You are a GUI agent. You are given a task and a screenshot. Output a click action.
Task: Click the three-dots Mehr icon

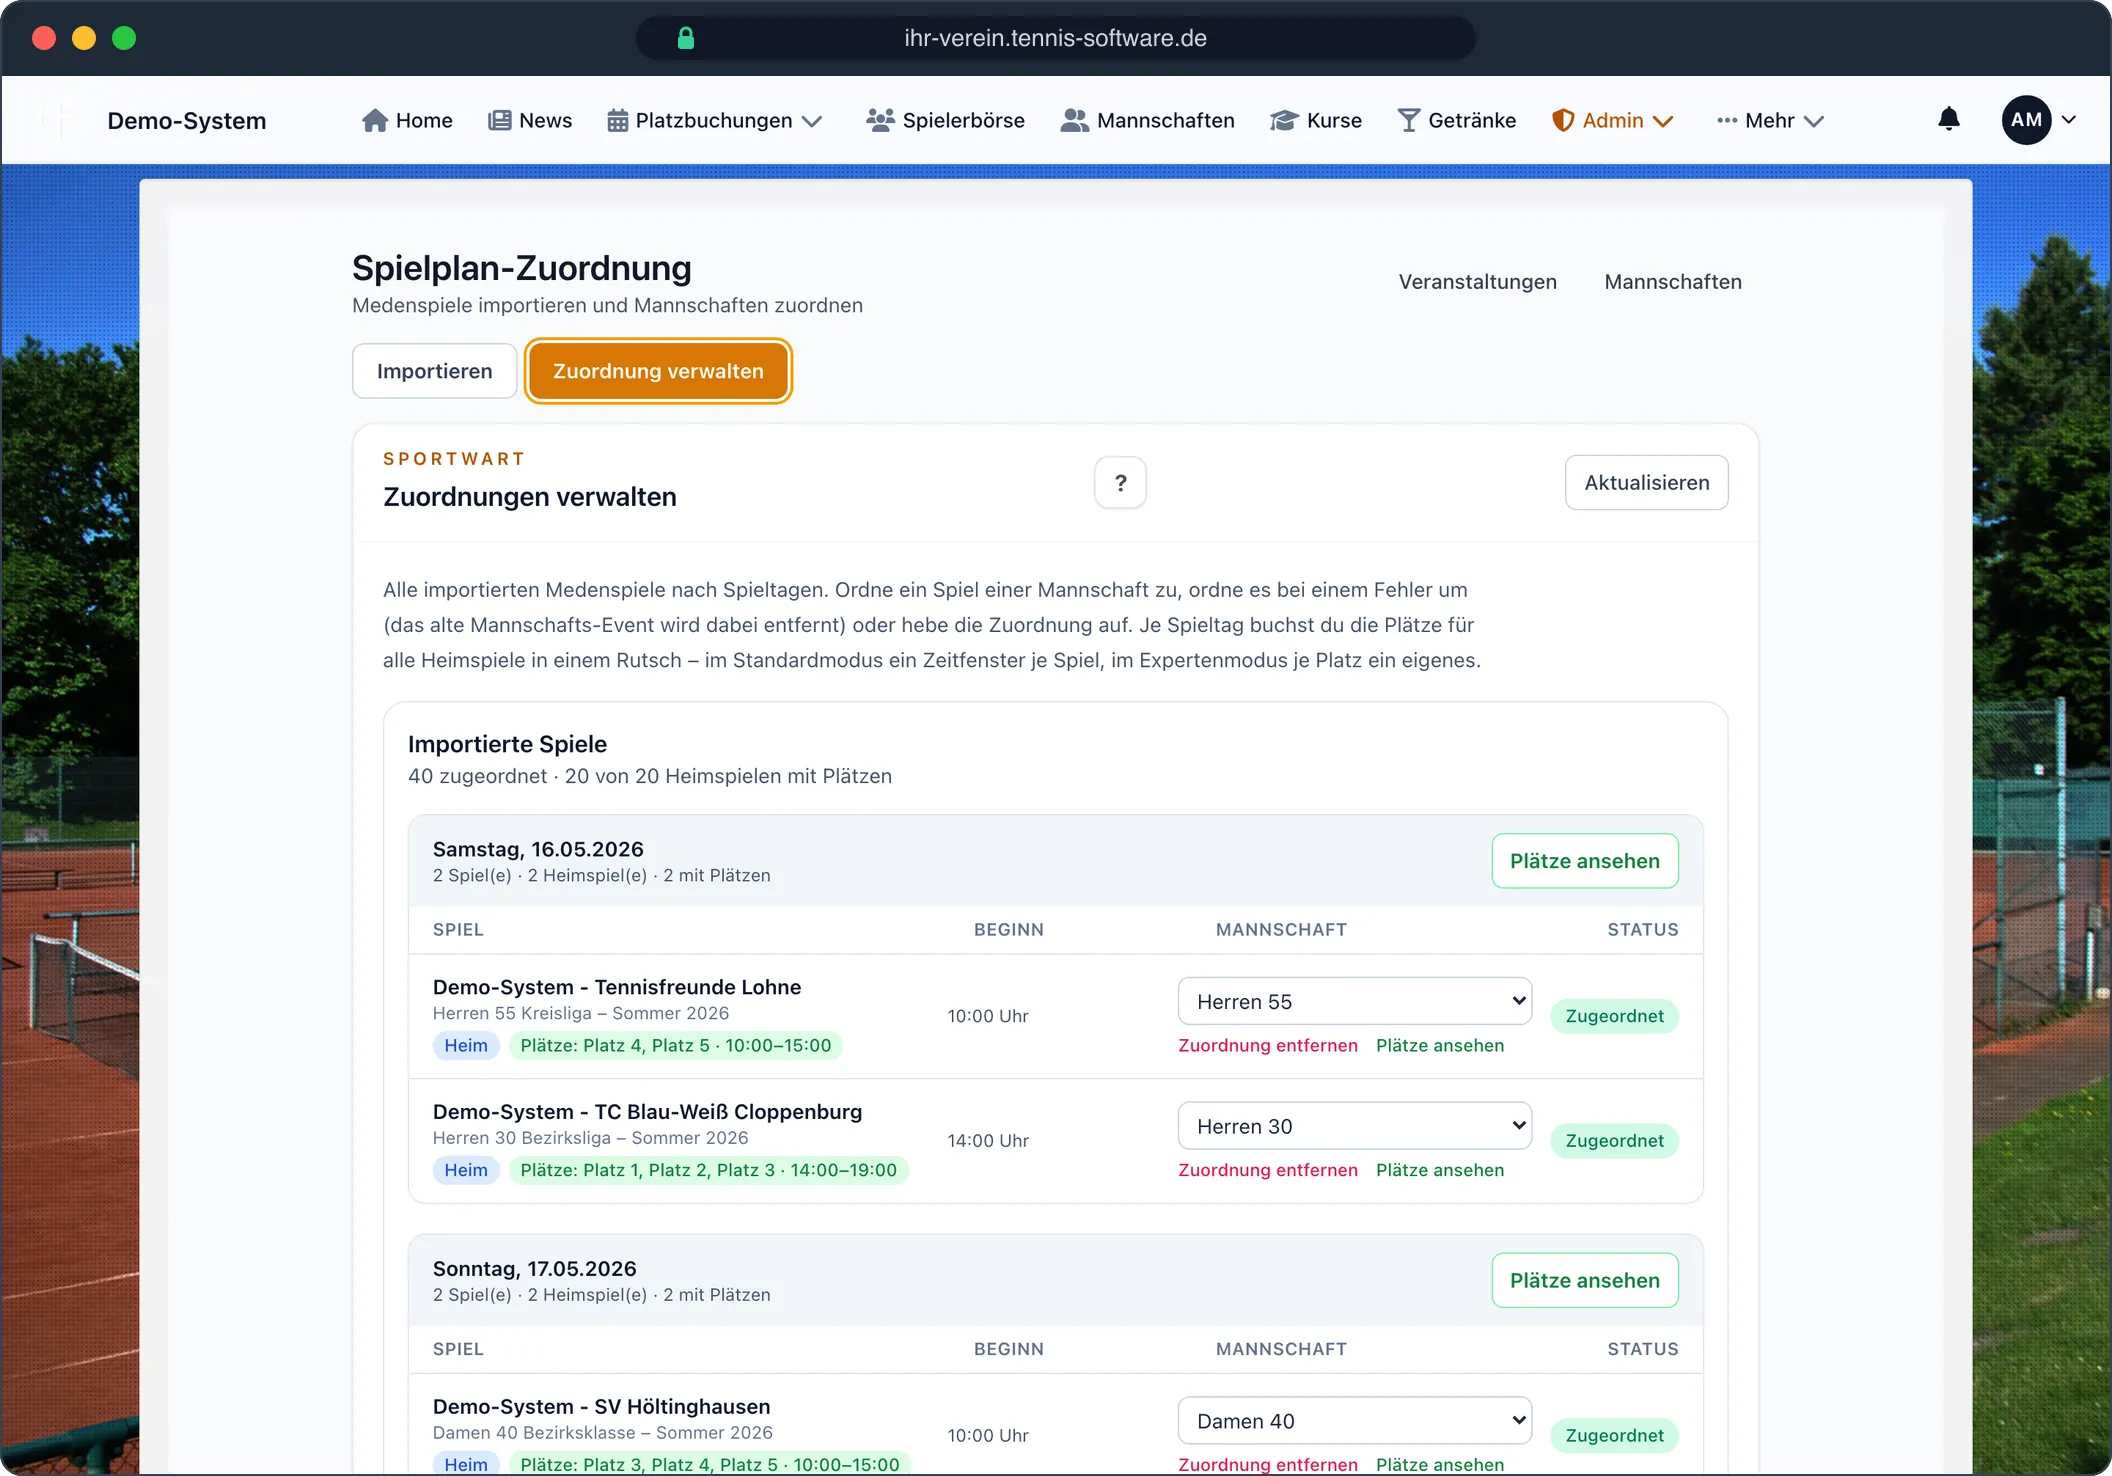point(1727,120)
